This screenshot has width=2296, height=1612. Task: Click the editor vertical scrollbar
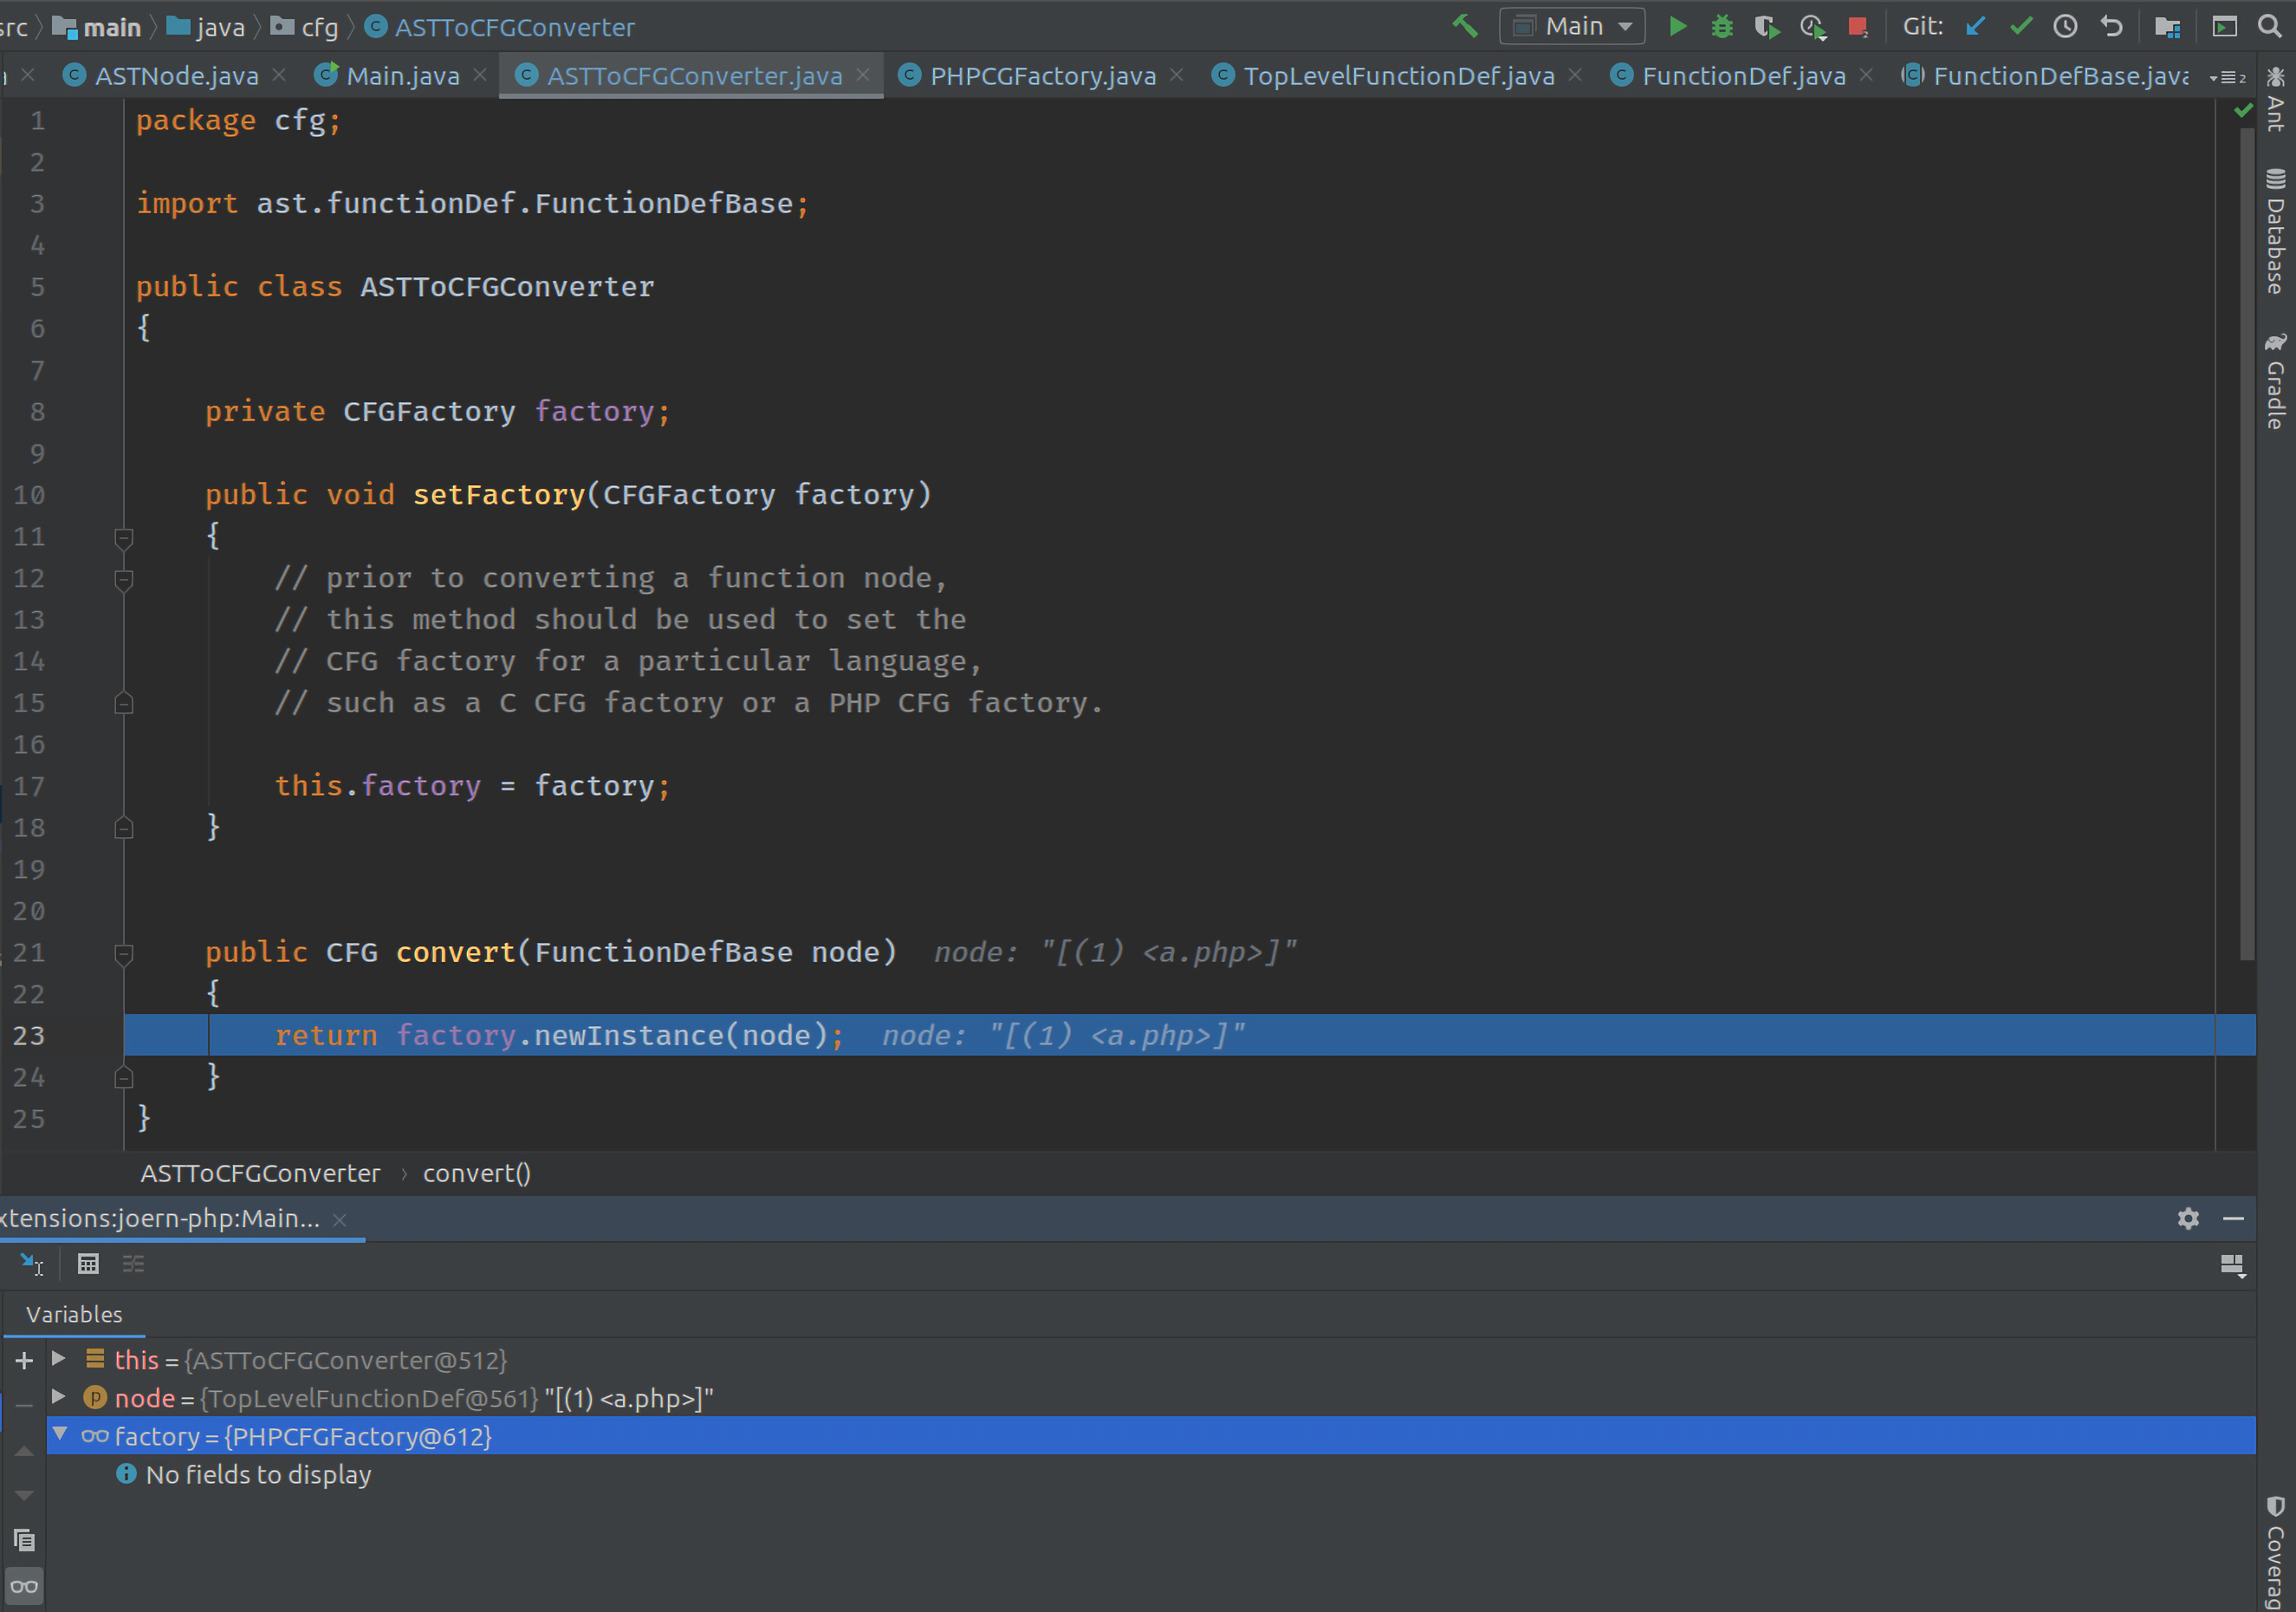[x=2247, y=545]
